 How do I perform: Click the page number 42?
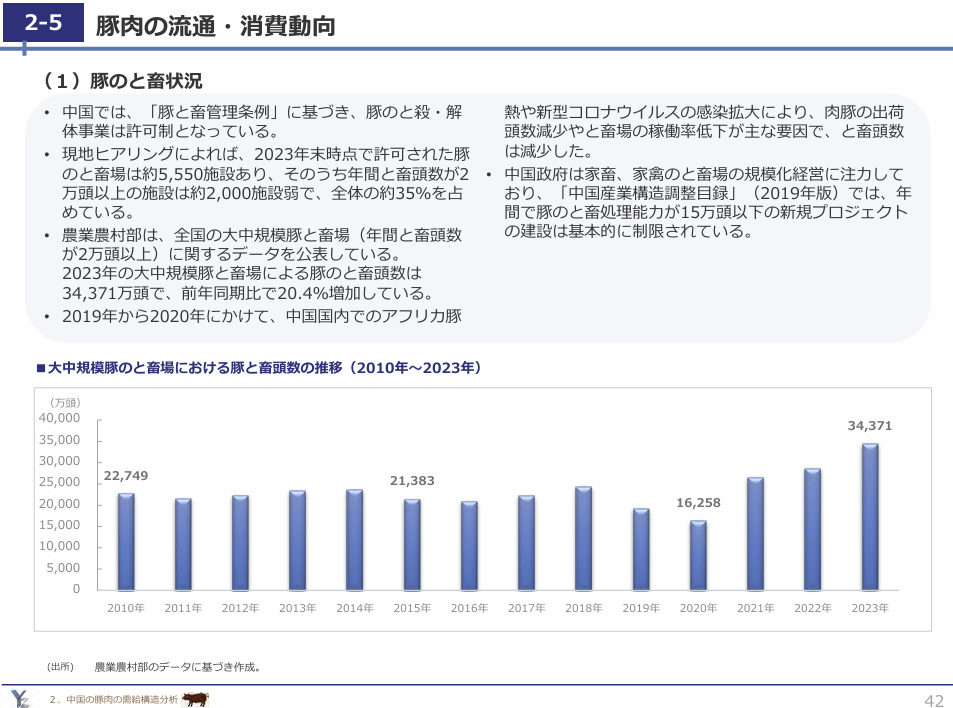935,699
